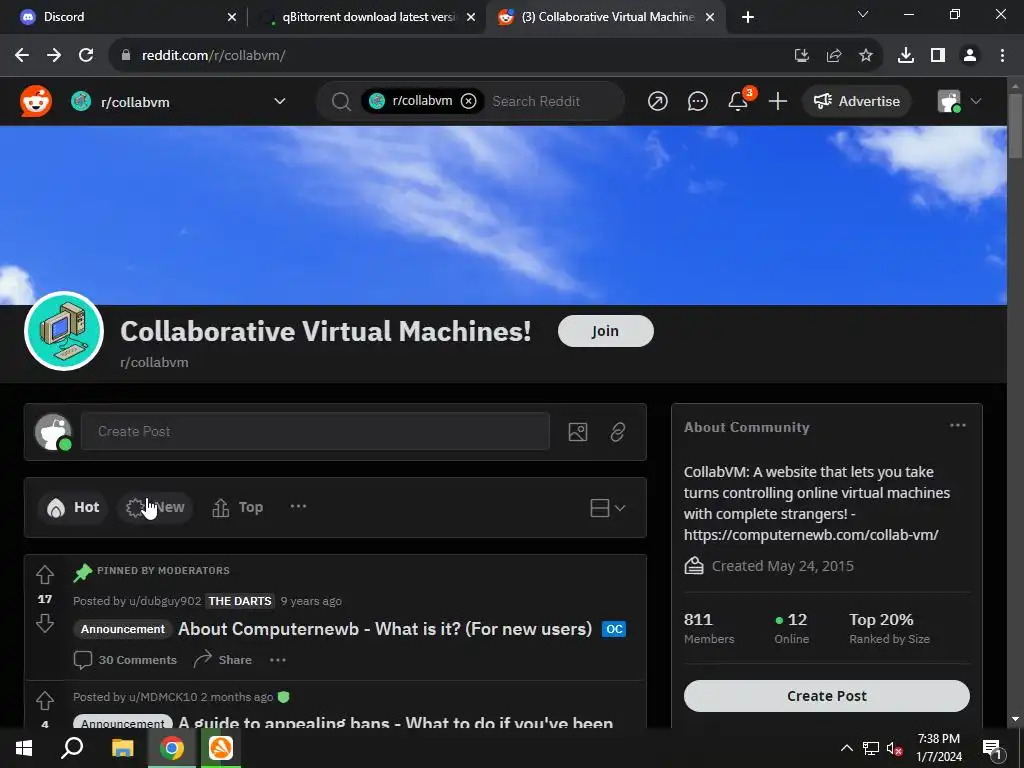The height and width of the screenshot is (768, 1024).
Task: Show hidden system tray icons
Action: tap(846, 748)
